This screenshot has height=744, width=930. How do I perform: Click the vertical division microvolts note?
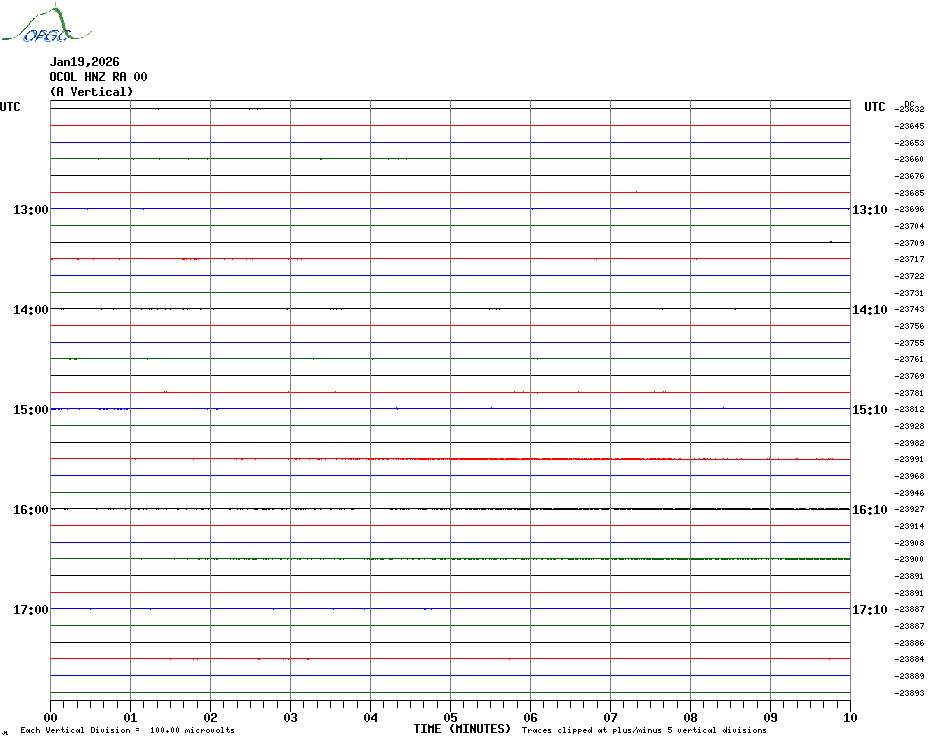coord(127,730)
